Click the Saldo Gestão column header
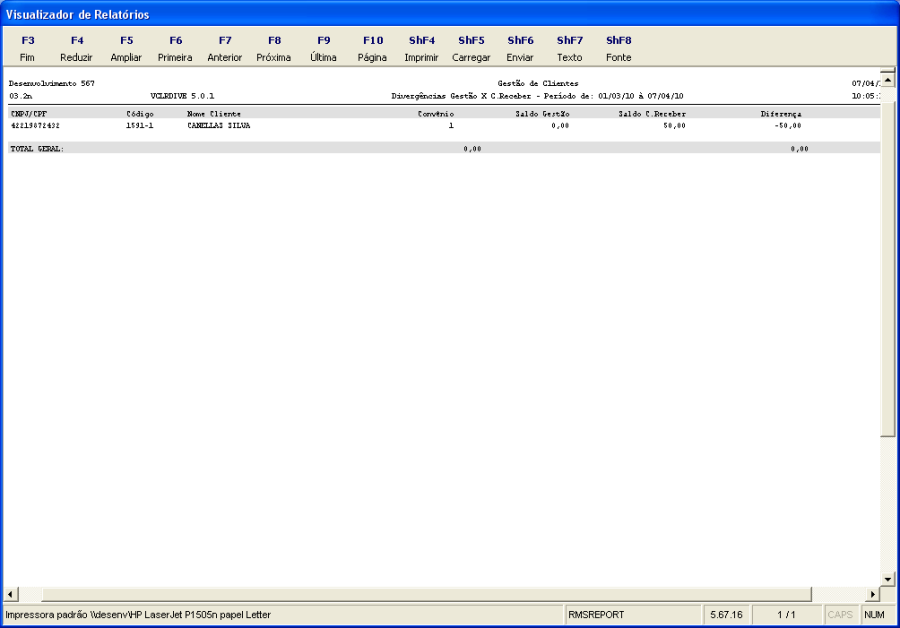This screenshot has width=900, height=628. (542, 114)
